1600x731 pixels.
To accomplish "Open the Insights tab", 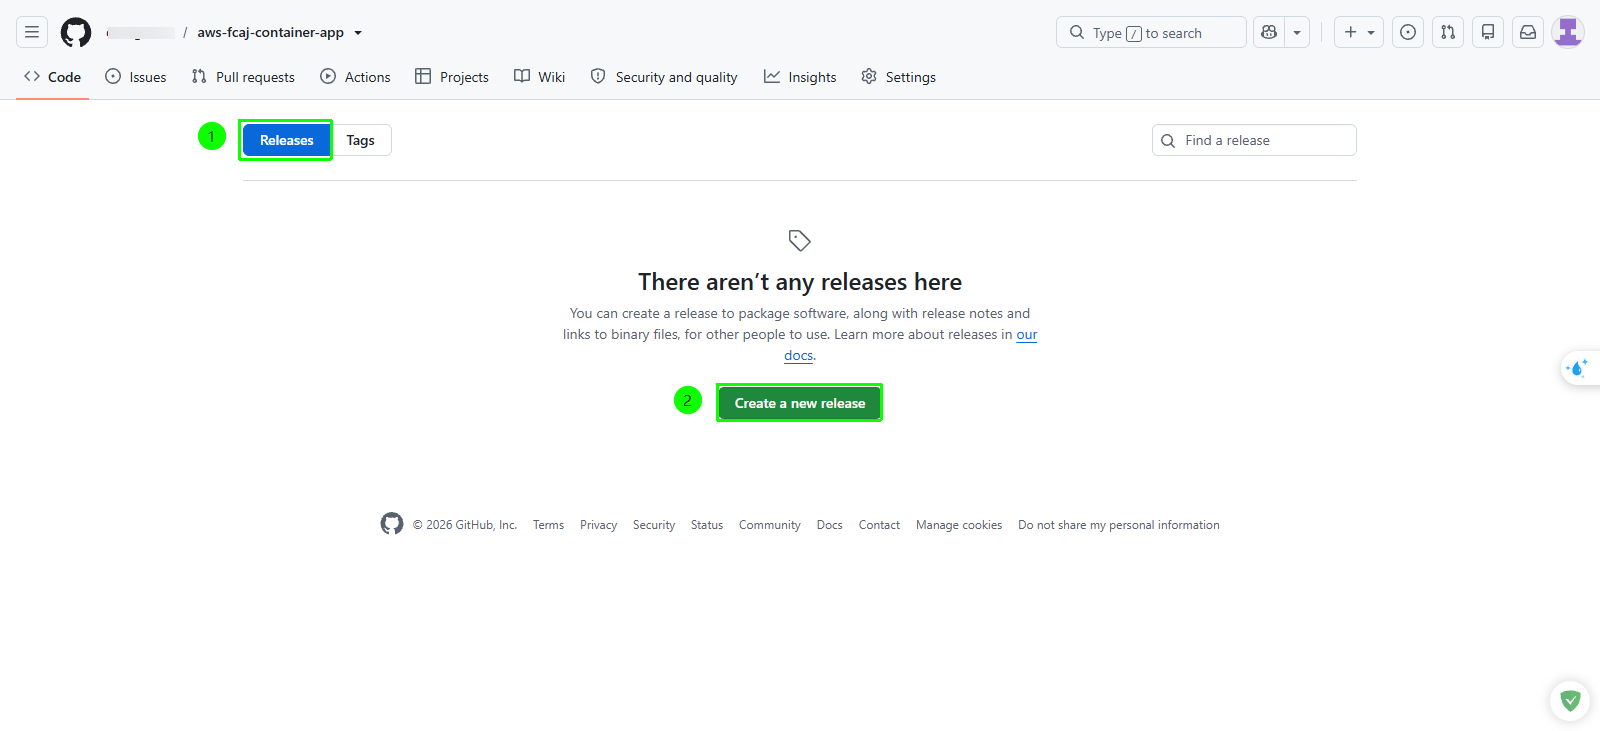I will coord(800,77).
